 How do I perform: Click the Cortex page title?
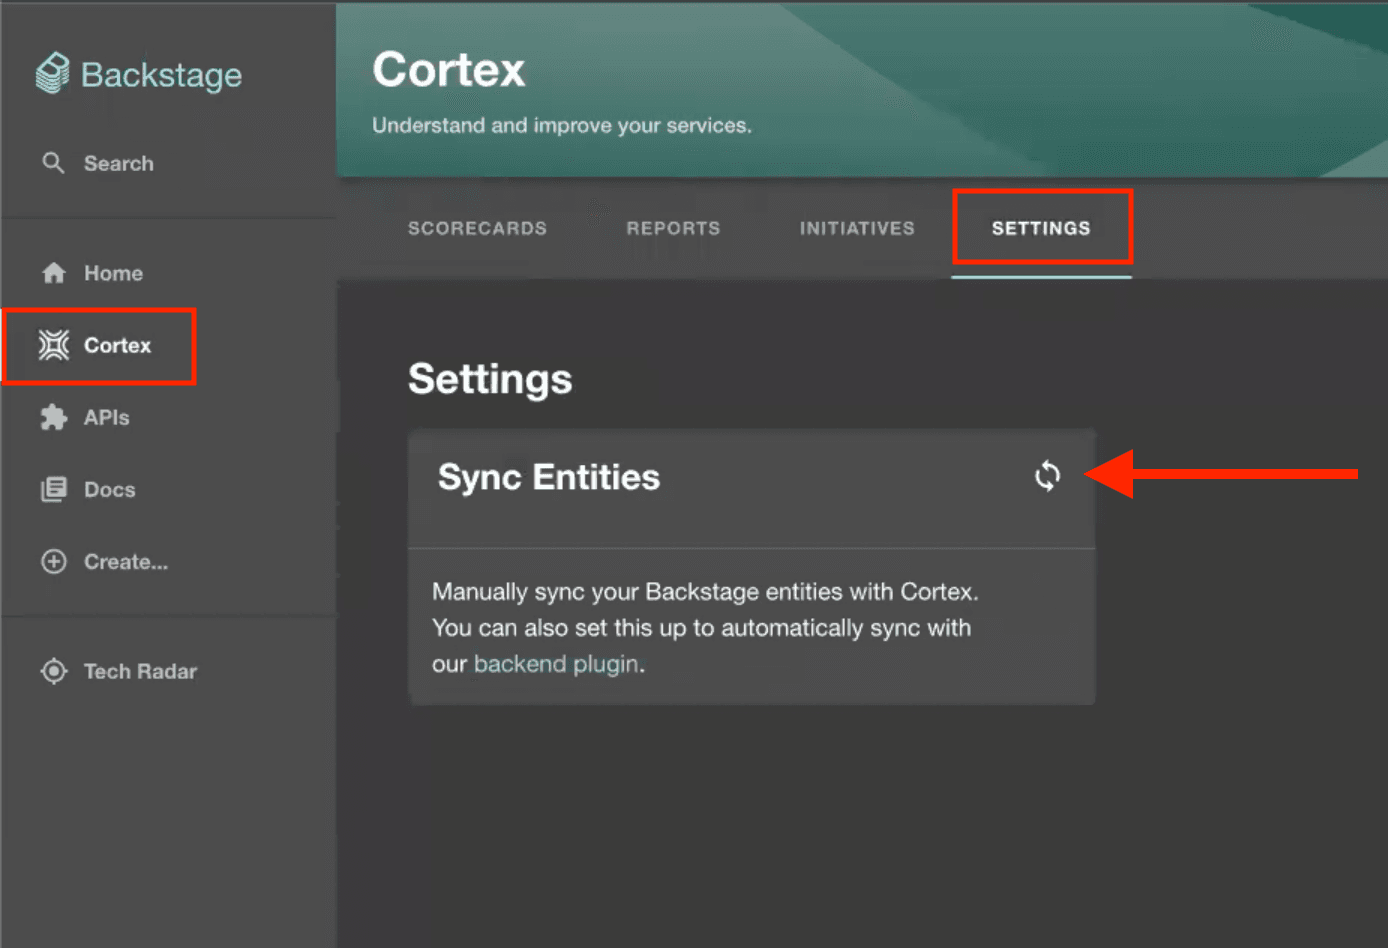point(448,70)
